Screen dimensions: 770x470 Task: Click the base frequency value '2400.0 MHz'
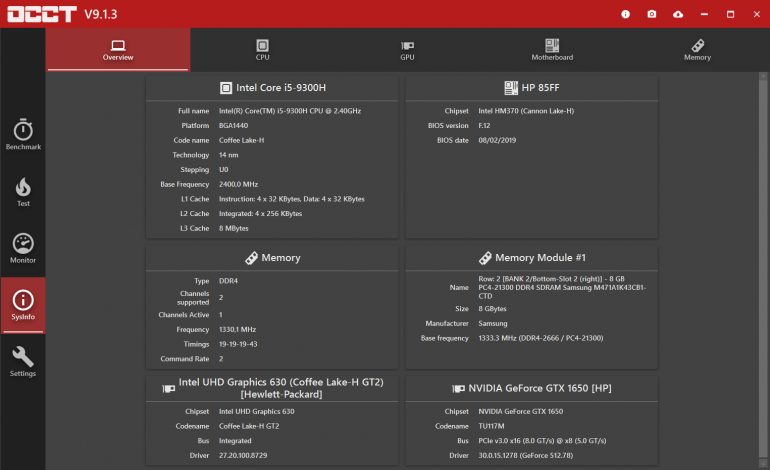click(238, 185)
